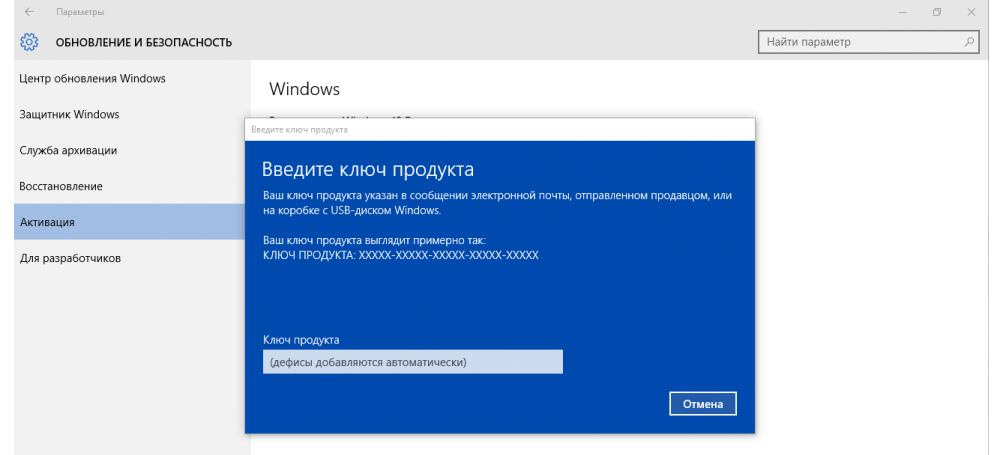Open Центр обновления Windows section
Viewport: 1000px width, 455px height.
point(92,78)
